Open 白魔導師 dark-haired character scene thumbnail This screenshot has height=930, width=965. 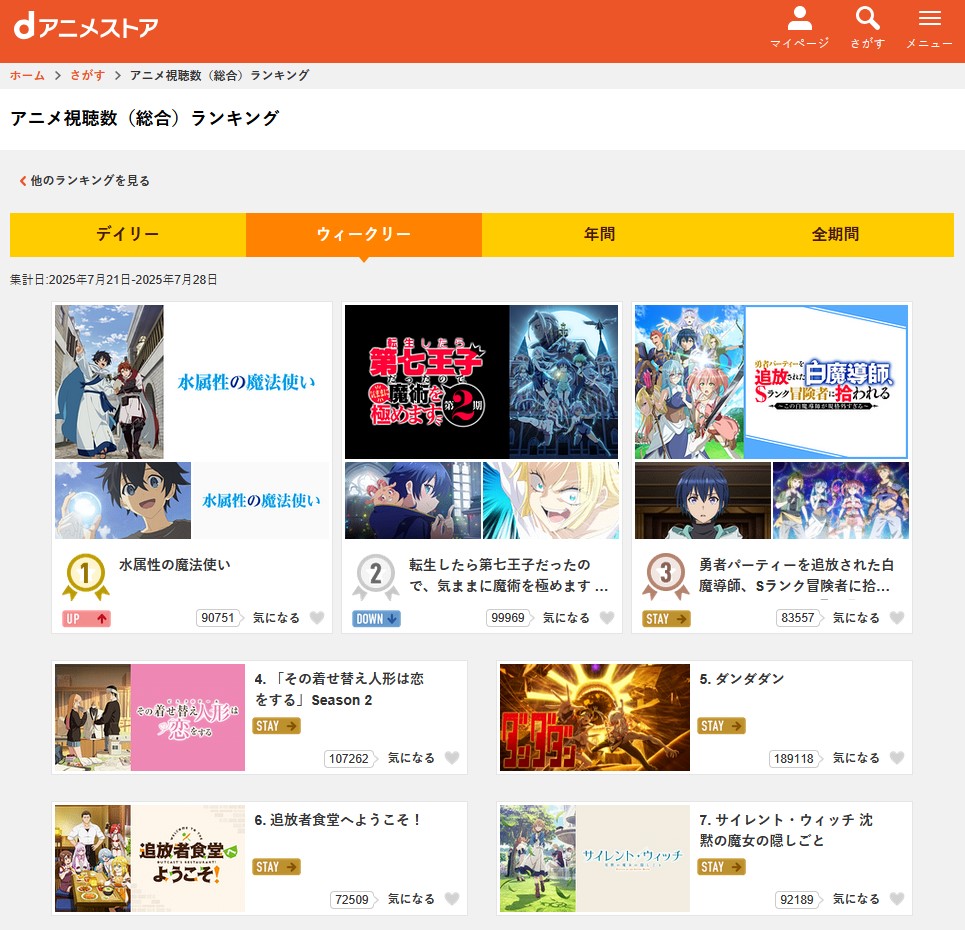click(703, 500)
